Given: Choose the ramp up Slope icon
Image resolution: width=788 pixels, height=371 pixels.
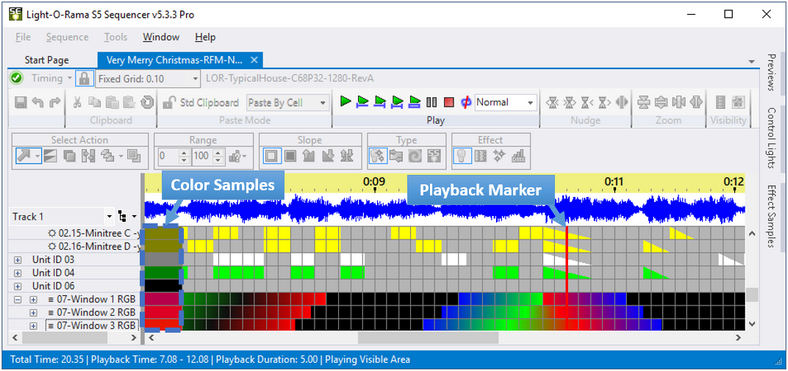Looking at the screenshot, I should [309, 156].
